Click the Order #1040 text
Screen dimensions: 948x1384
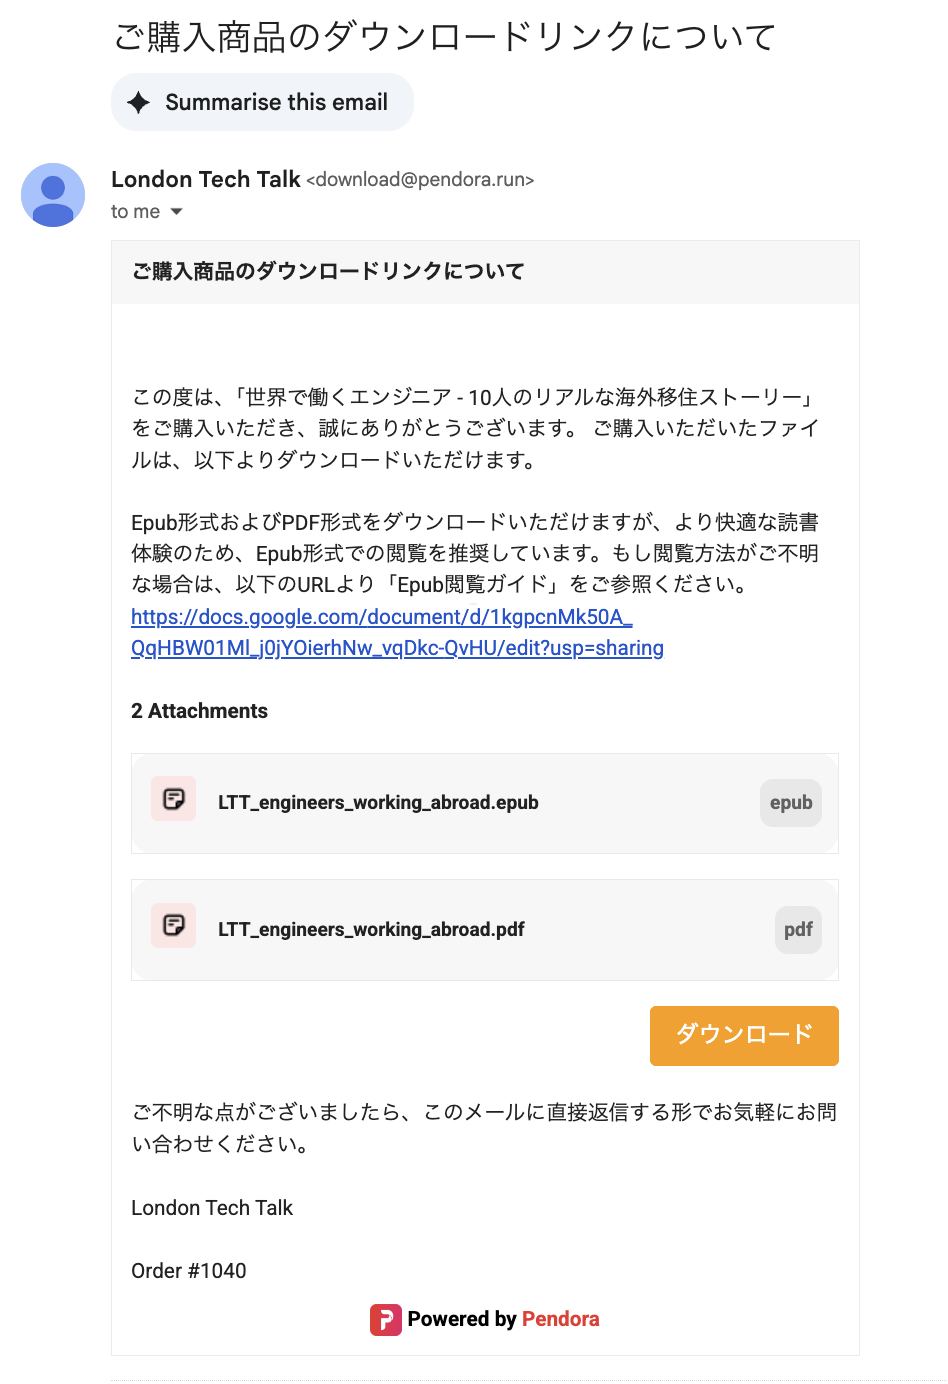click(189, 1271)
